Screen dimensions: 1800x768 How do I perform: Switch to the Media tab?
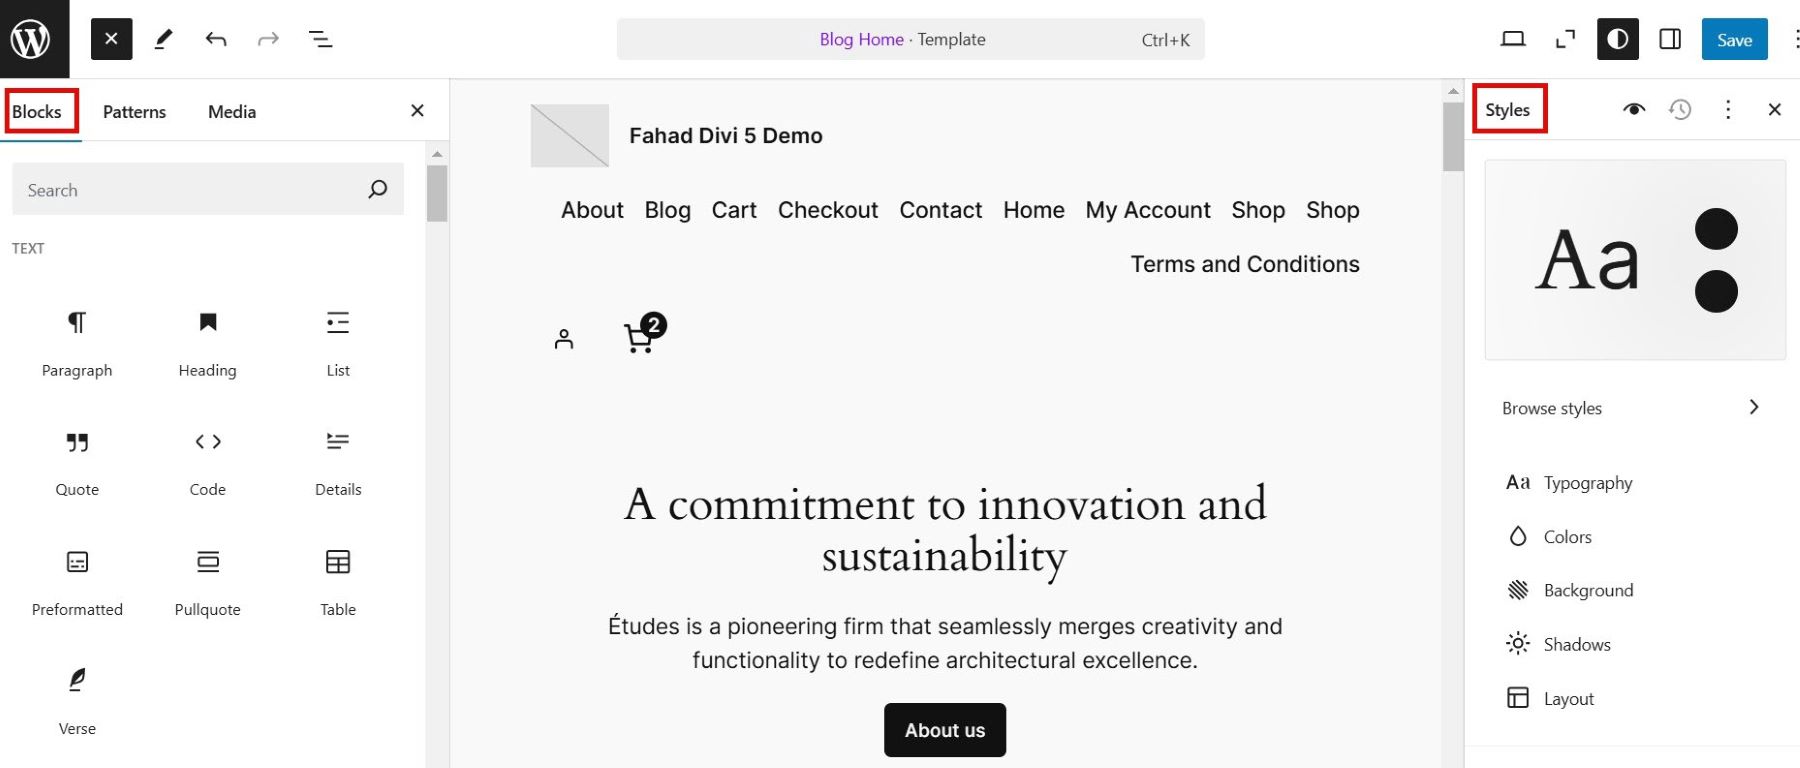[232, 112]
